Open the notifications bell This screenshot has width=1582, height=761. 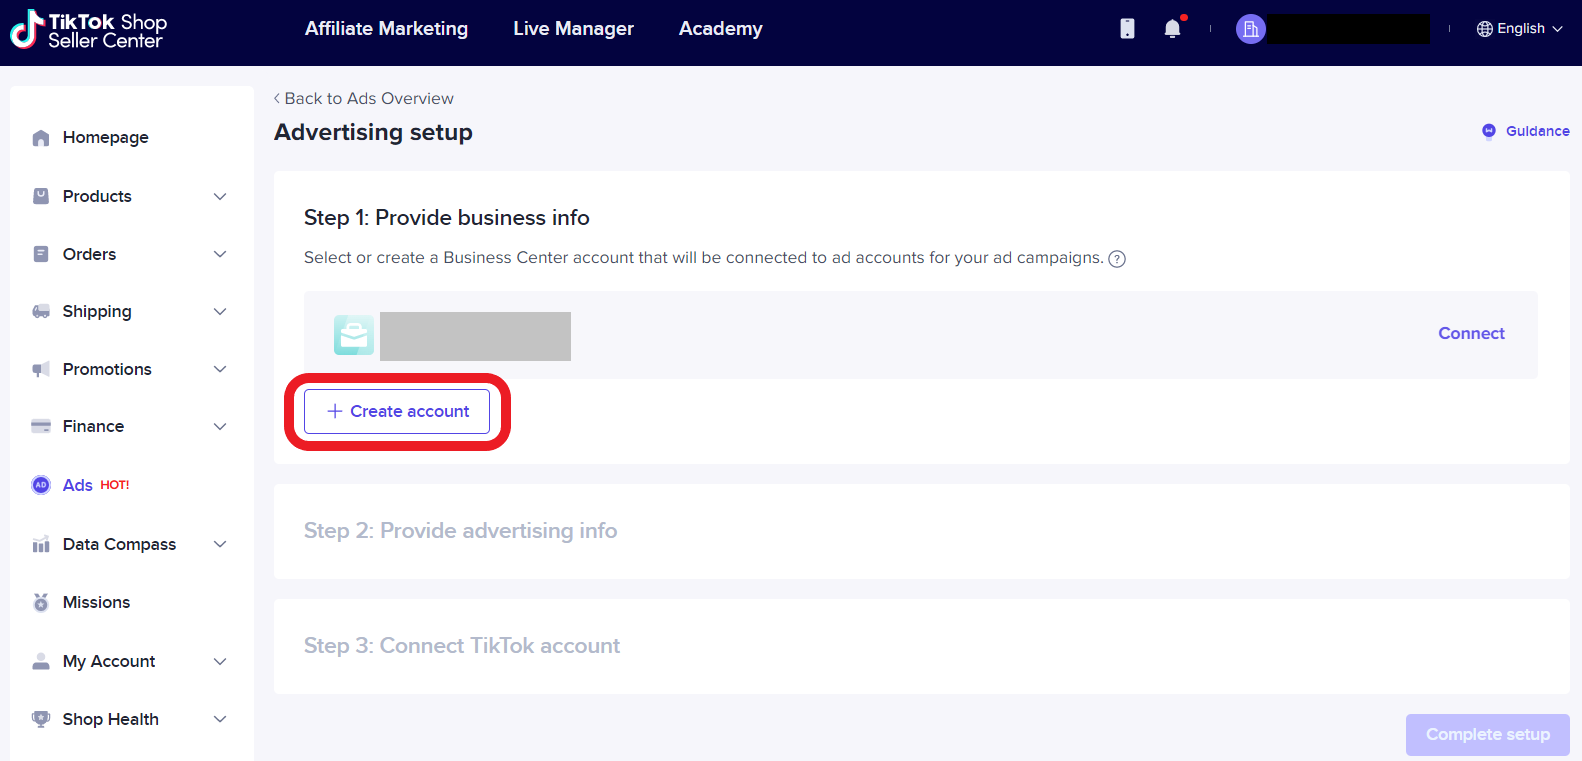point(1172,29)
